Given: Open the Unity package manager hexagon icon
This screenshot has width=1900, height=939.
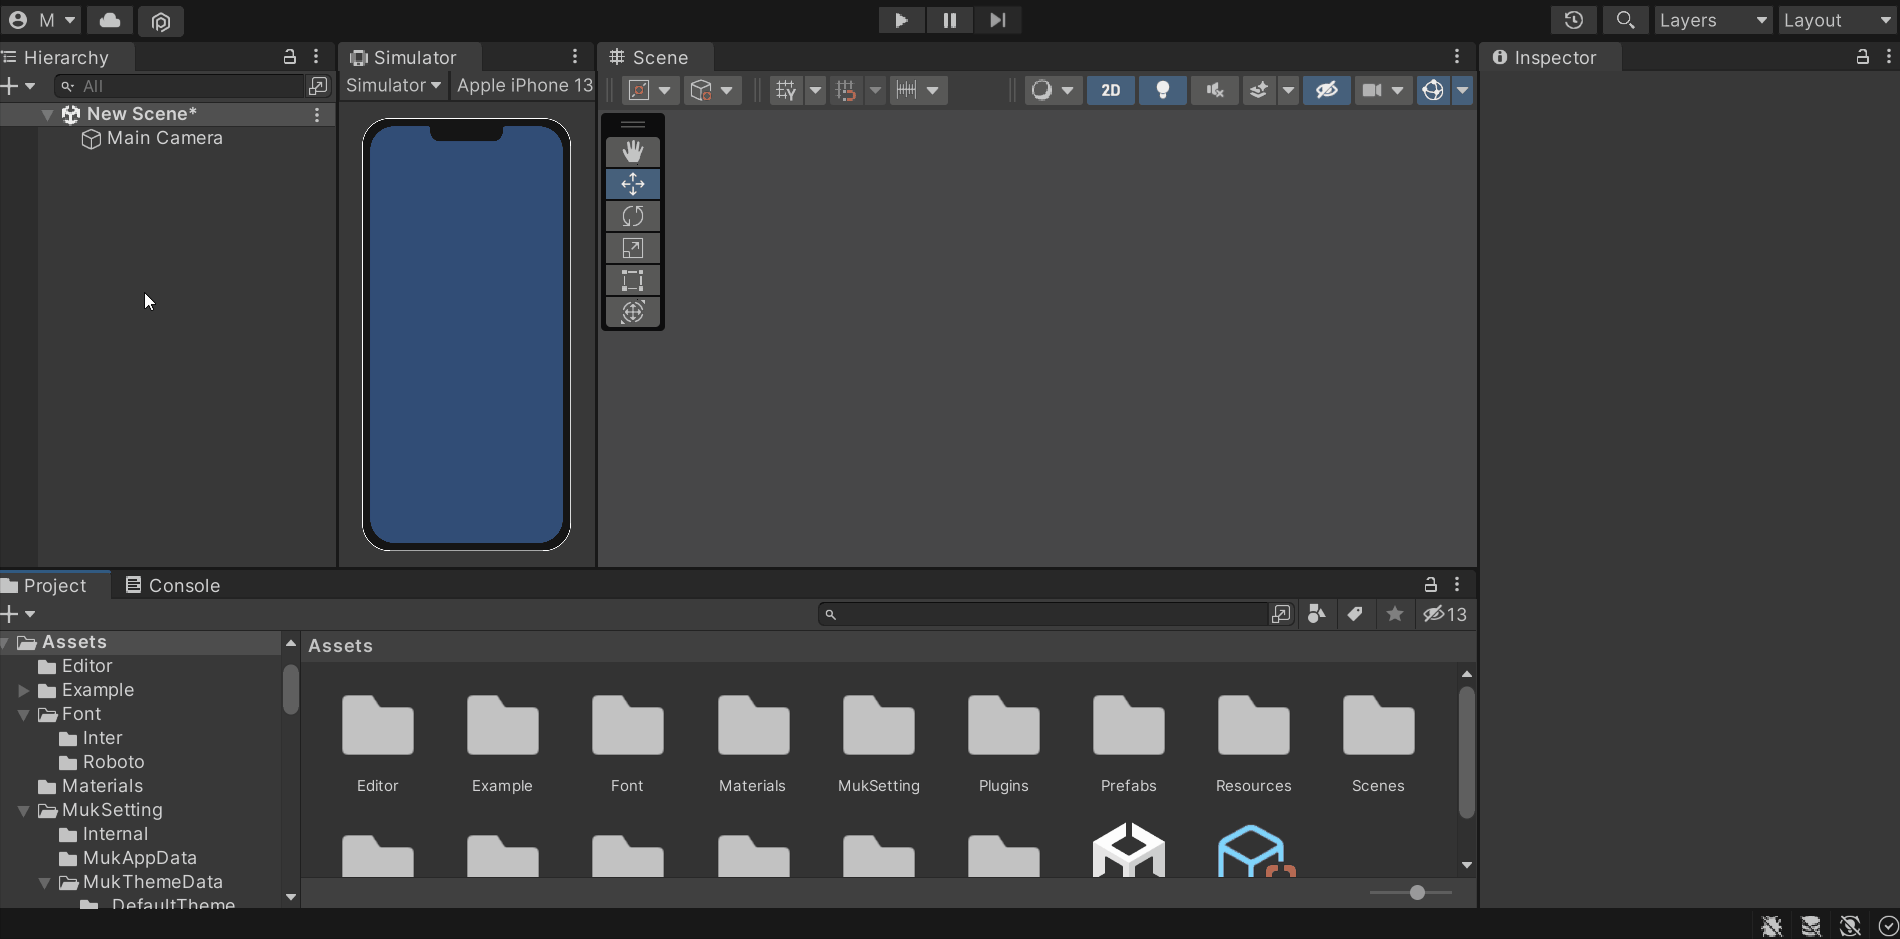Looking at the screenshot, I should tap(161, 20).
